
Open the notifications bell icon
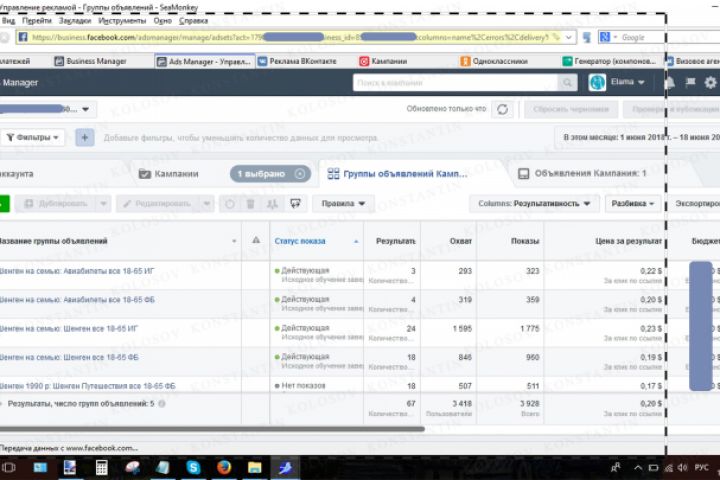pos(670,83)
